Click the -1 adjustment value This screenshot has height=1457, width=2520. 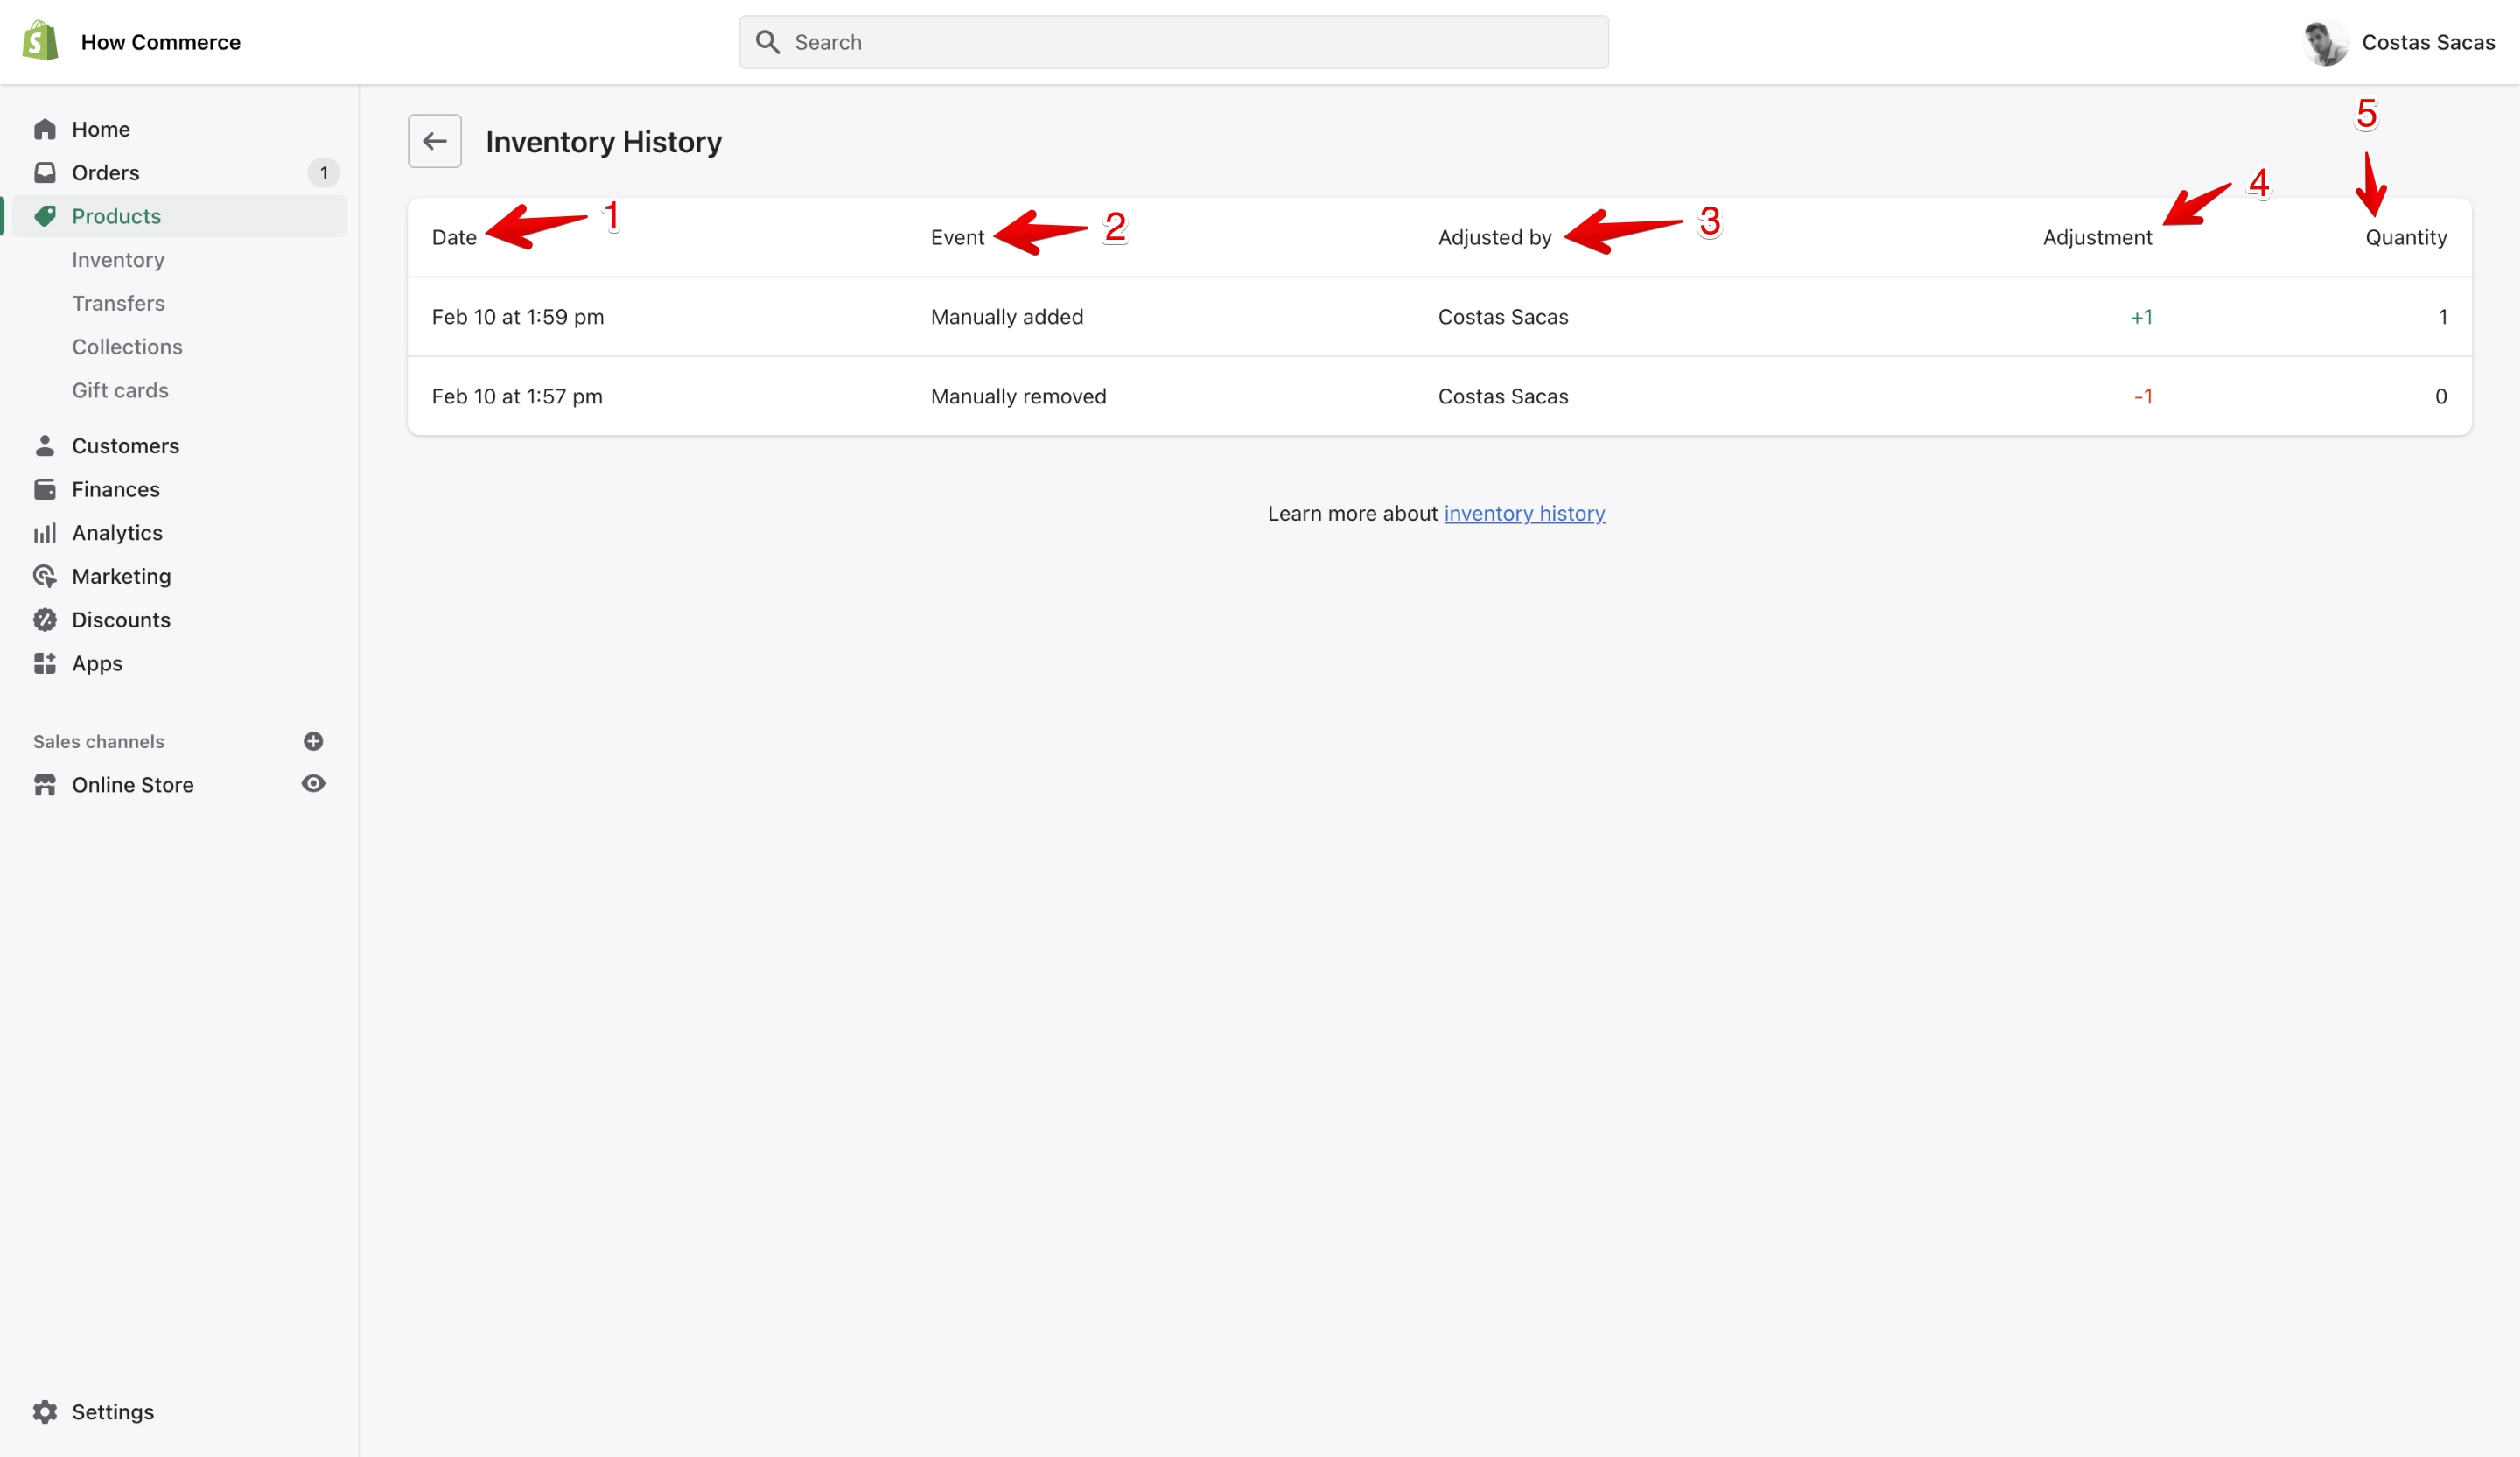tap(2142, 396)
